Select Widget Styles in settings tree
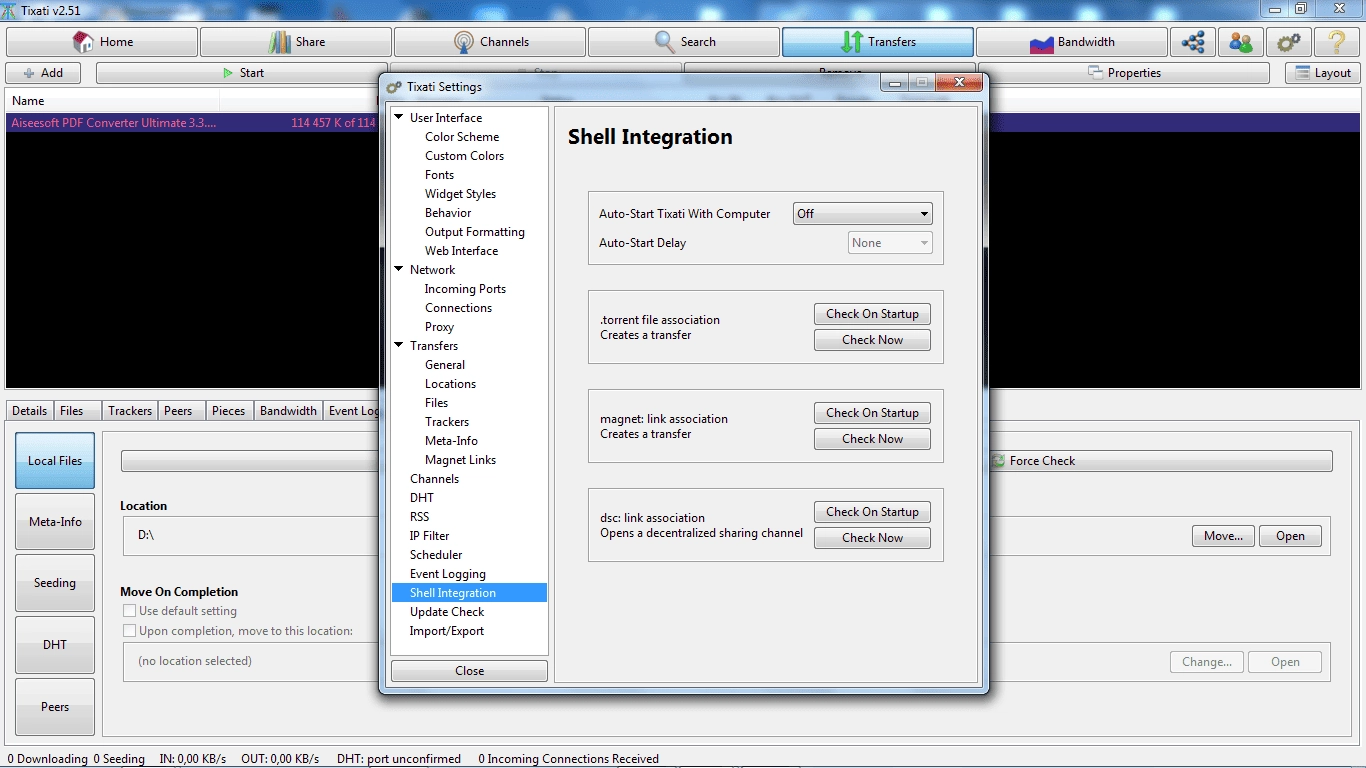Viewport: 1366px width, 768px height. pos(460,194)
